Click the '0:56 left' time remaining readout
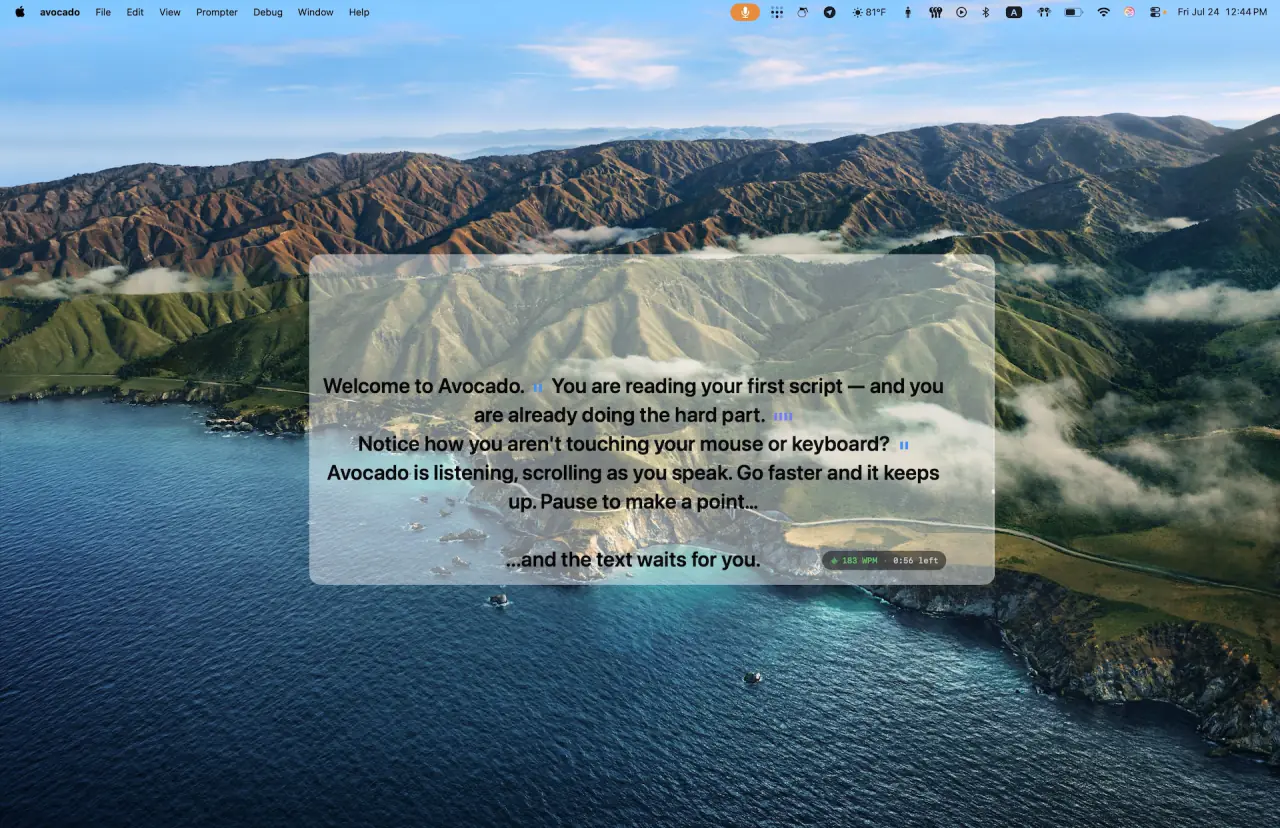 pyautogui.click(x=915, y=560)
